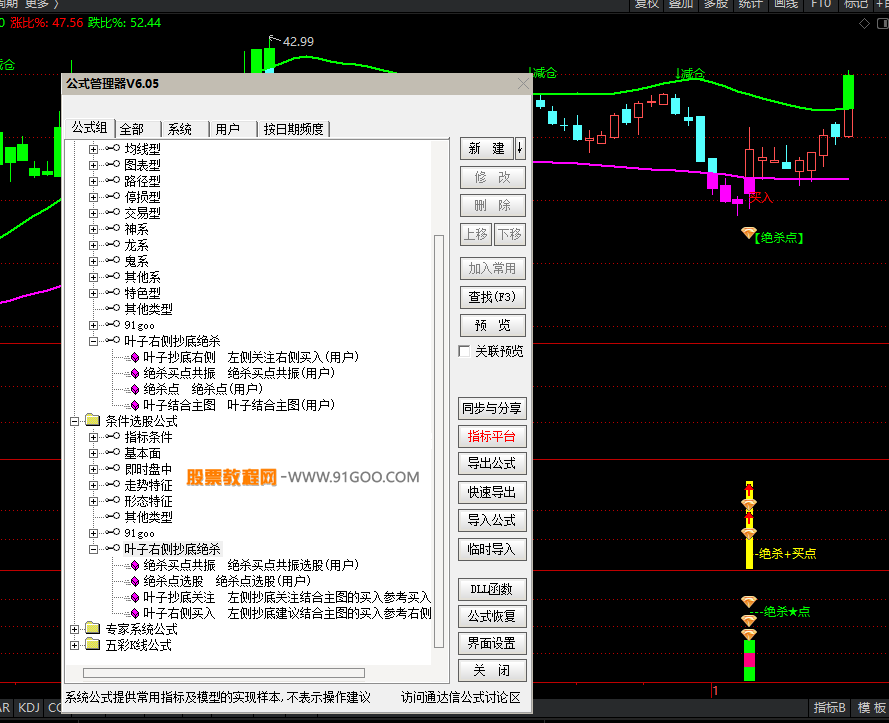The width and height of the screenshot is (889, 723).
Task: Click the 五彩K线公式 folder icon
Action: [92, 644]
